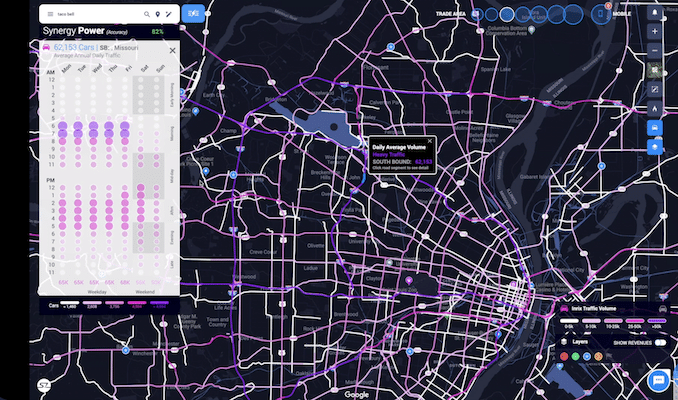This screenshot has height=400, width=678.
Task: Click the Fri column header in traffic chart
Action: coord(128,68)
